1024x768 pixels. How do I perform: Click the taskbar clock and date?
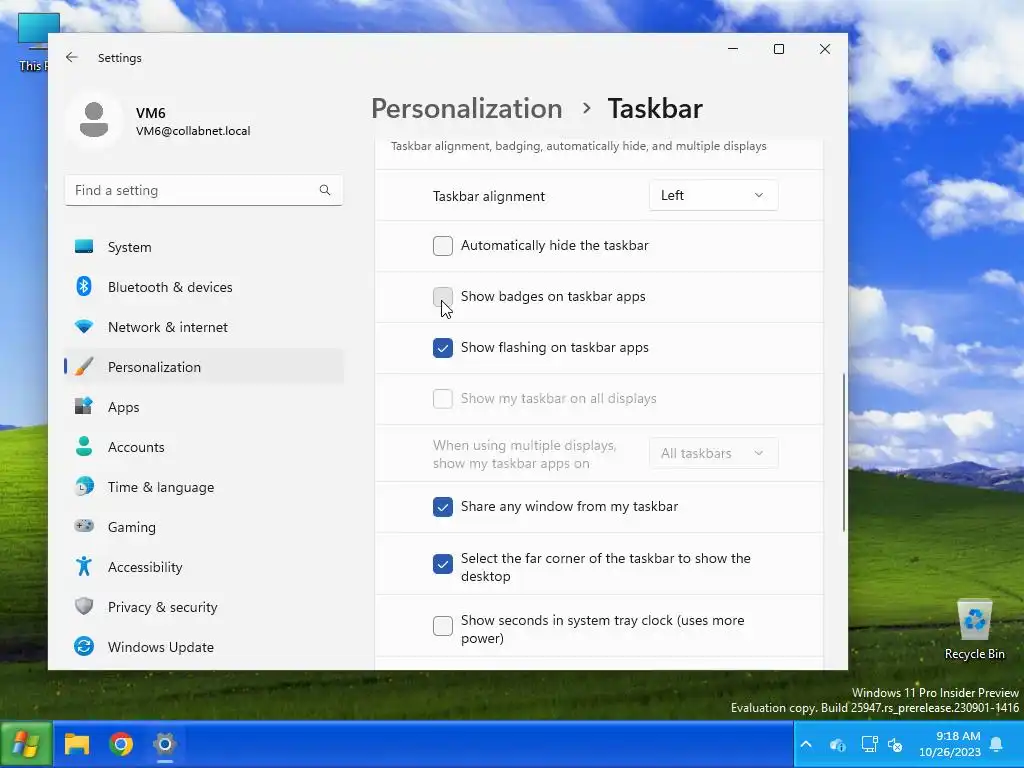[950, 744]
